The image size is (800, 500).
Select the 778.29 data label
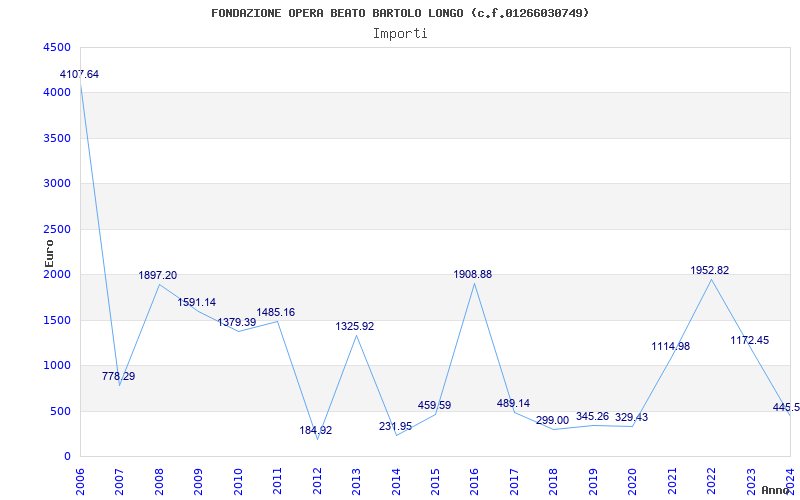(118, 377)
